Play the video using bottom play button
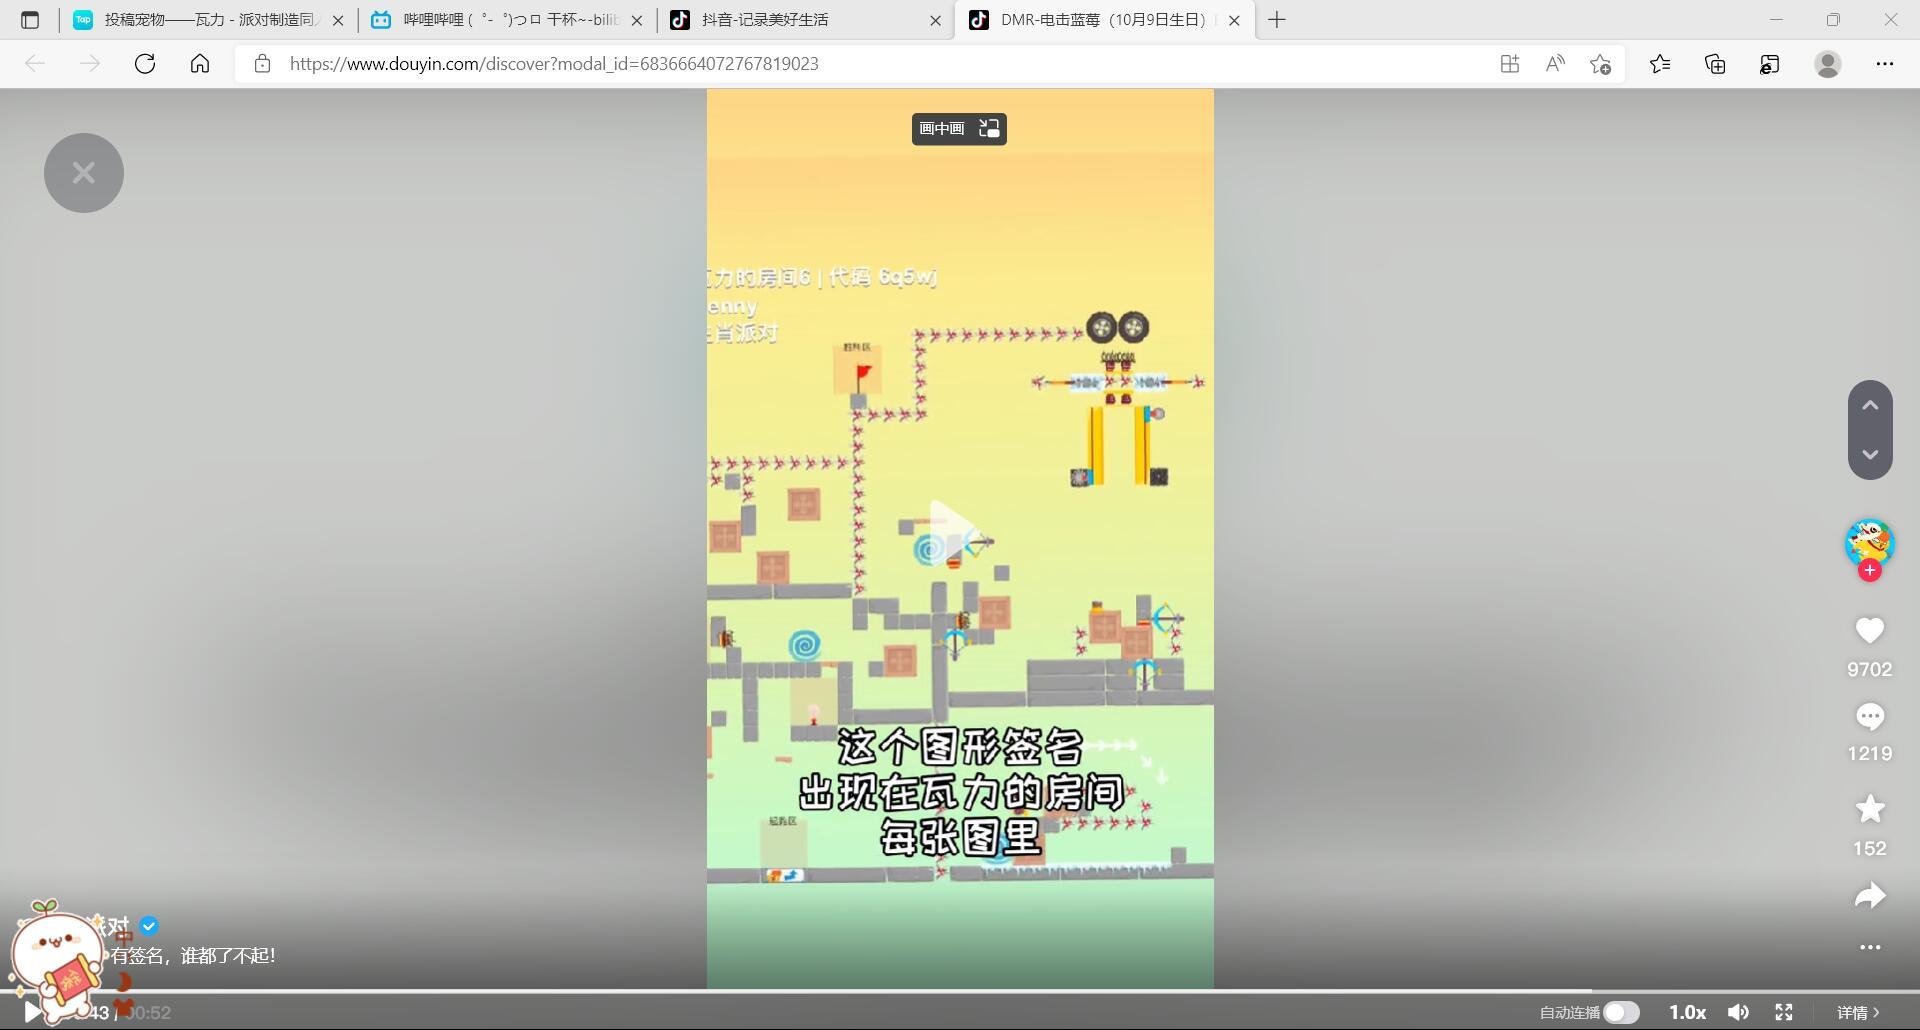1920x1030 pixels. pos(32,1012)
